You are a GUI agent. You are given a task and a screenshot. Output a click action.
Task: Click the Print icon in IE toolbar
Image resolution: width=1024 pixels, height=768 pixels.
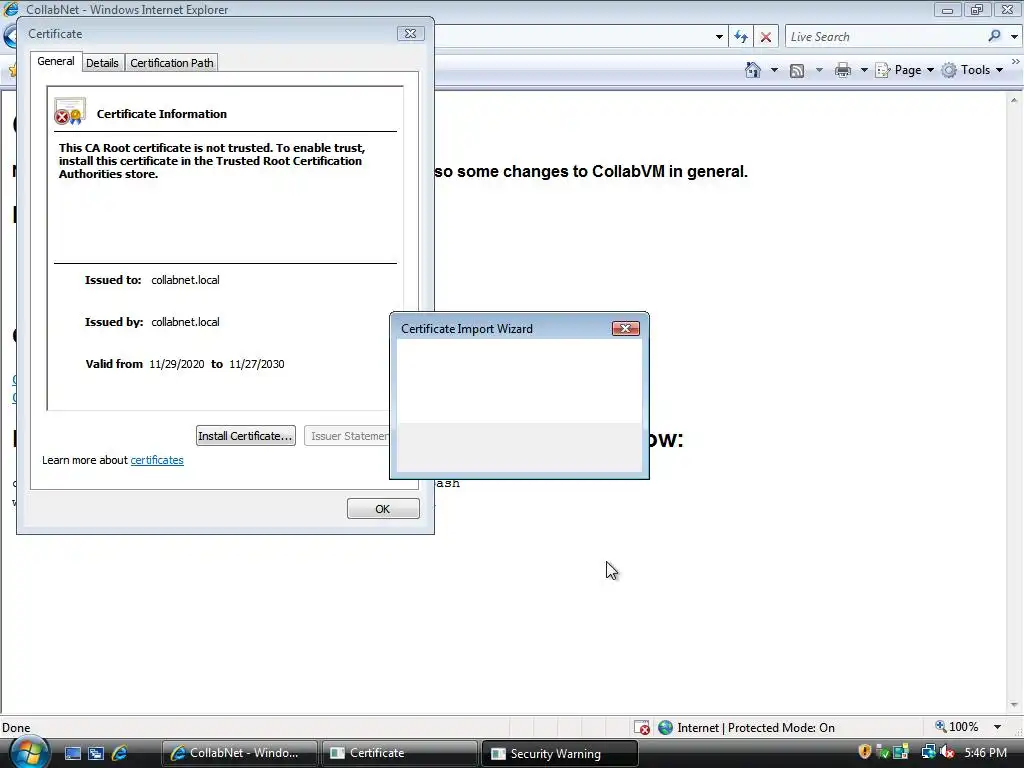pyautogui.click(x=842, y=70)
